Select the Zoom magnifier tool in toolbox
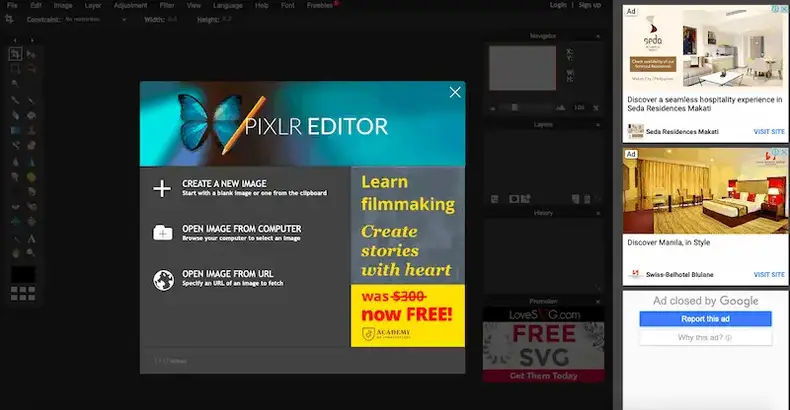Screen dimensions: 790x410 31,253
